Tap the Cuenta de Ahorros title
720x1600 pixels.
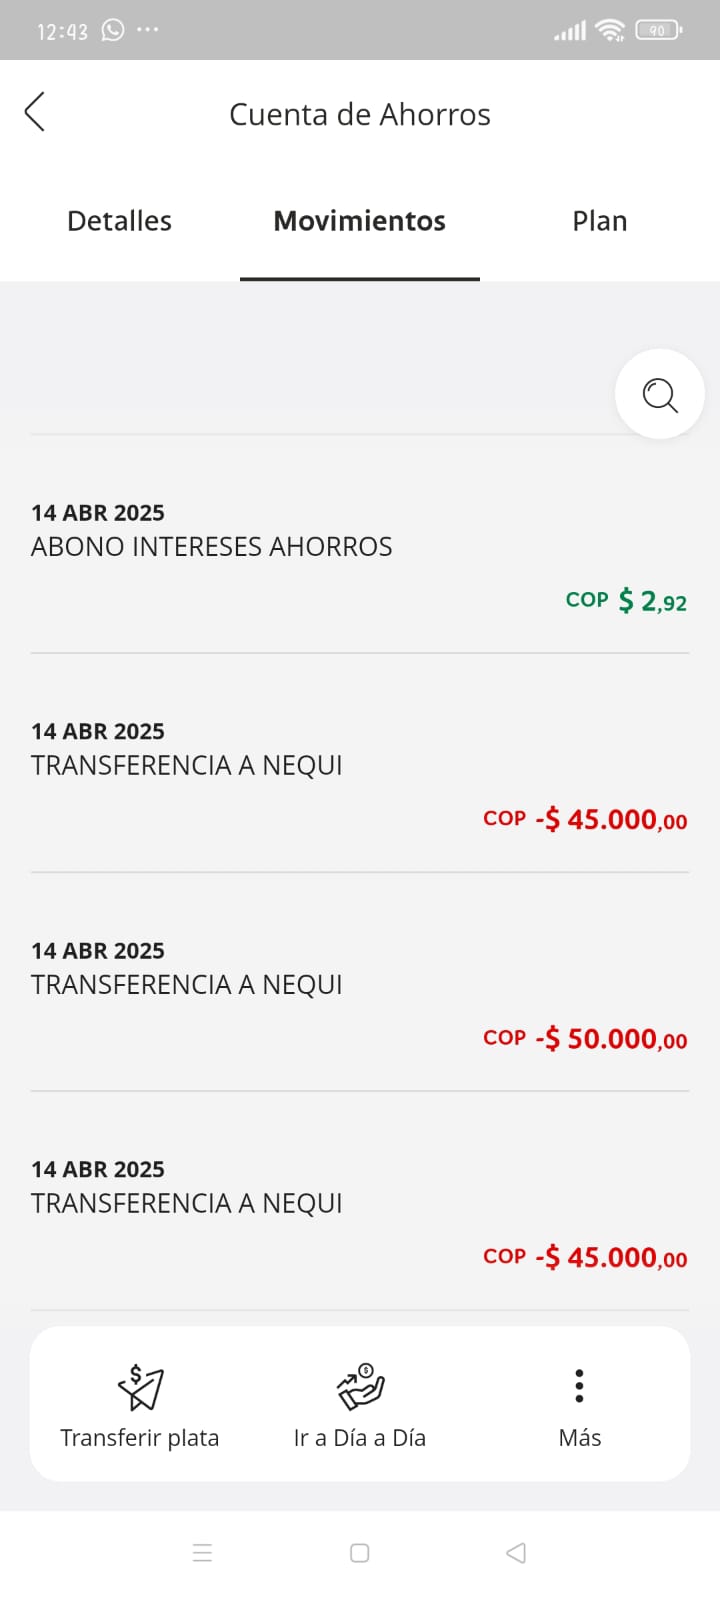pyautogui.click(x=360, y=115)
